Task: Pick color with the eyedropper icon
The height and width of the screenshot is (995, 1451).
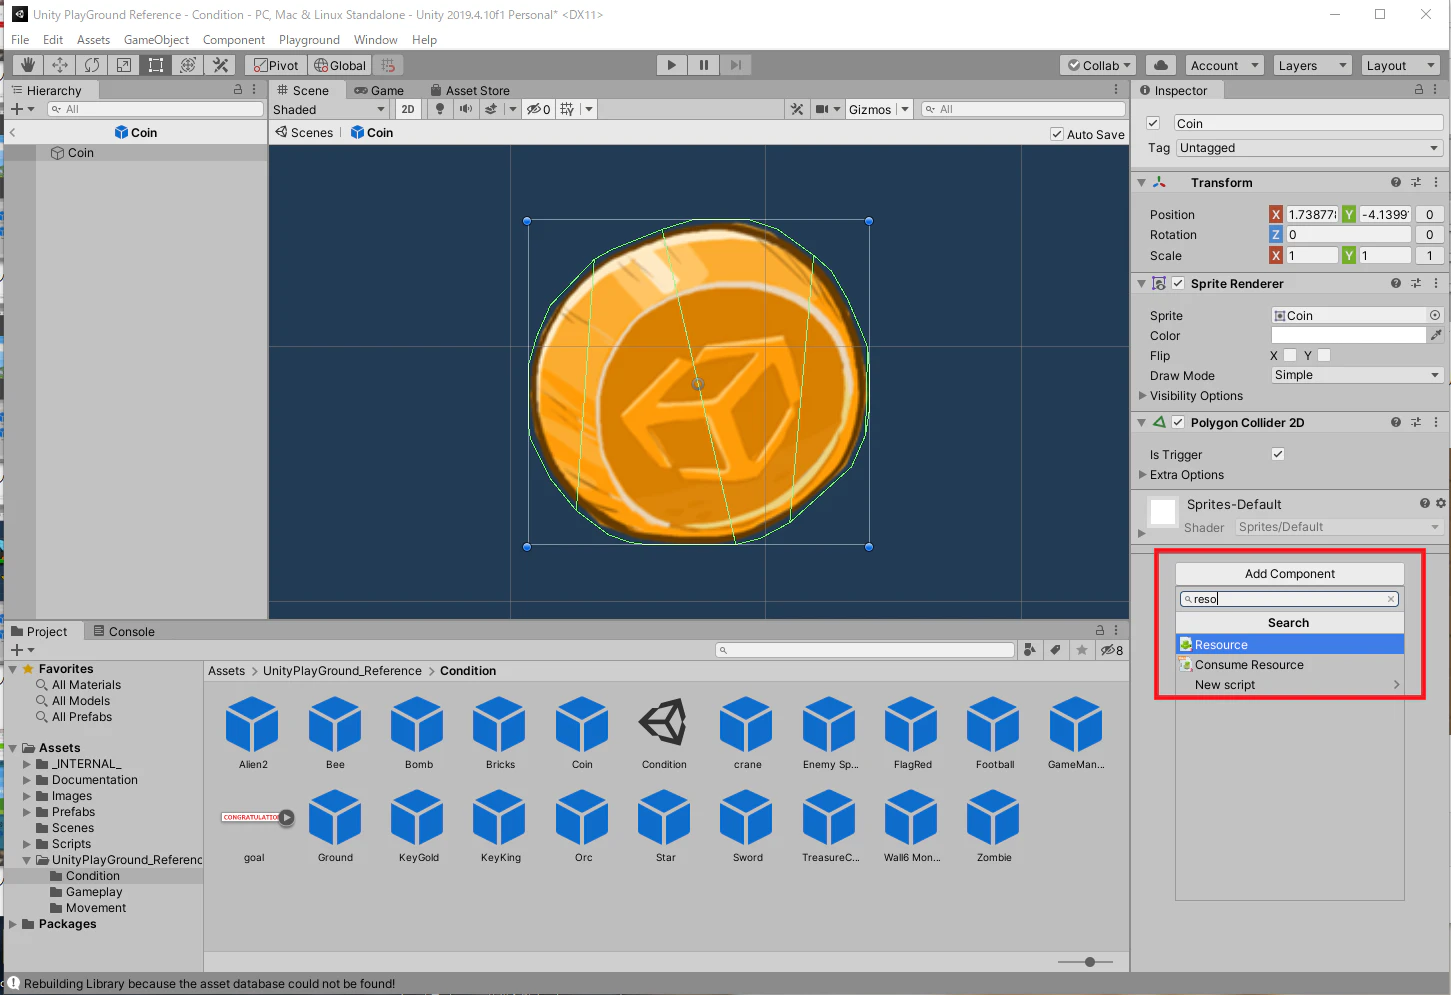Action: pyautogui.click(x=1436, y=335)
